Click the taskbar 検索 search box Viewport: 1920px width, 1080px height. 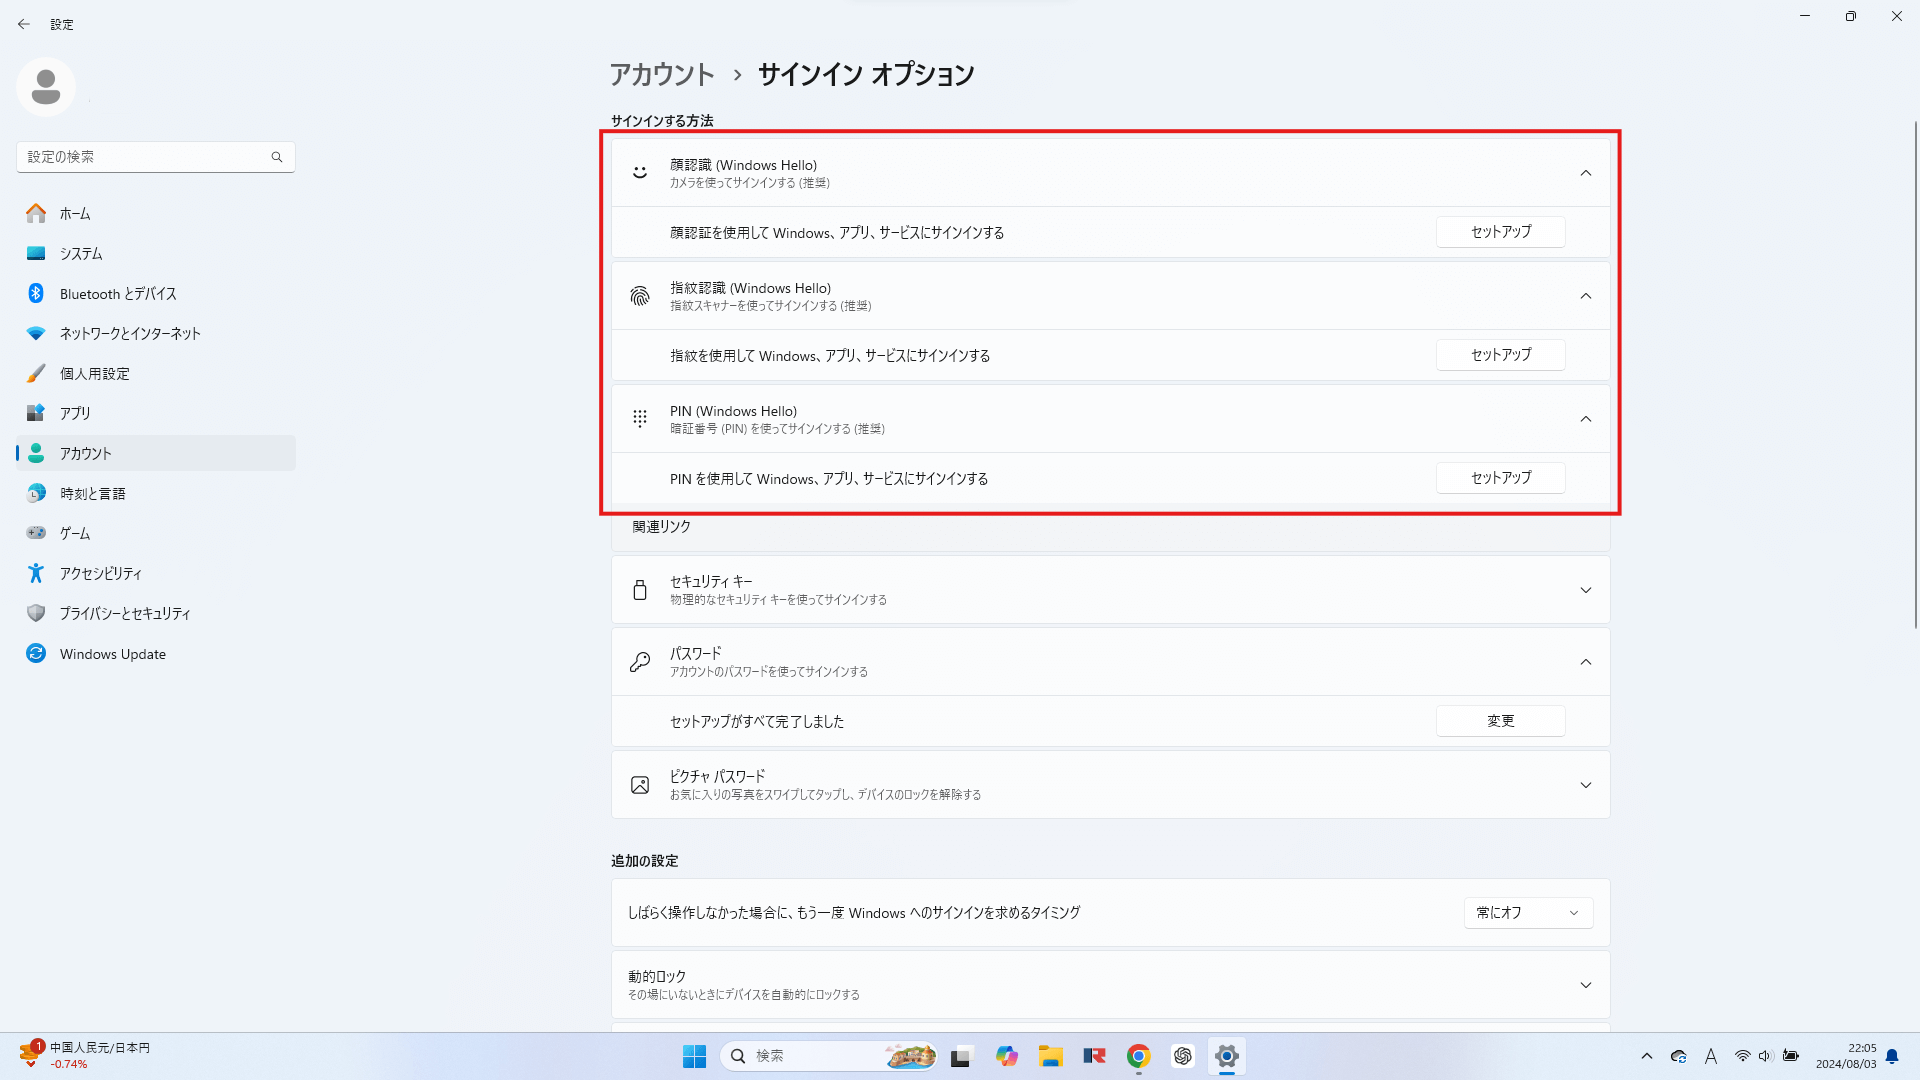pyautogui.click(x=828, y=1056)
